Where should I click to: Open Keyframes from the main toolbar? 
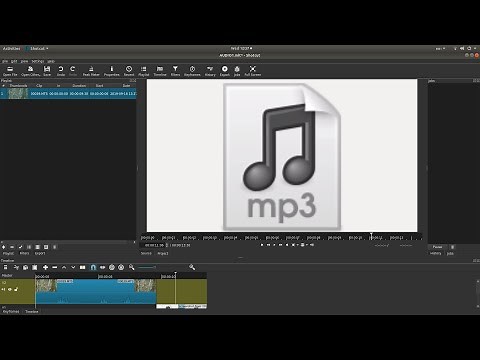tap(192, 71)
